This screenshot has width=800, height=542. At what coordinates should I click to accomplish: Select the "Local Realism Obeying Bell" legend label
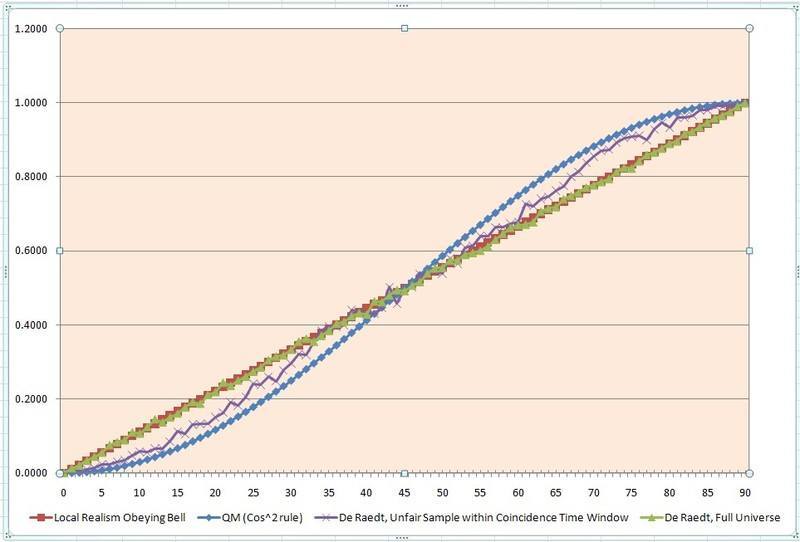click(120, 518)
